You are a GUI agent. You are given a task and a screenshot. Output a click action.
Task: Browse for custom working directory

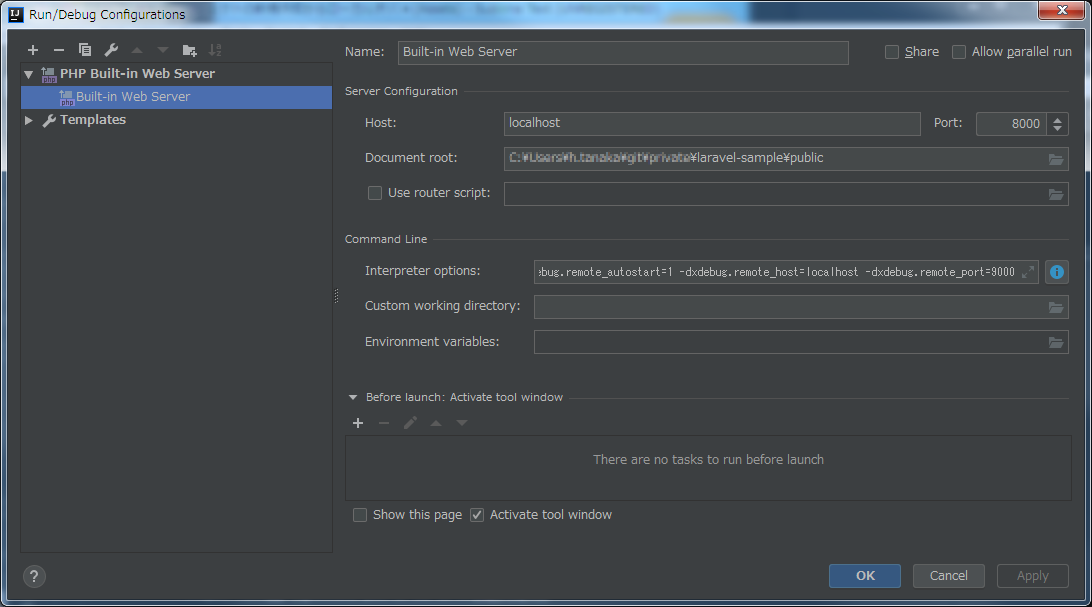[1056, 307]
